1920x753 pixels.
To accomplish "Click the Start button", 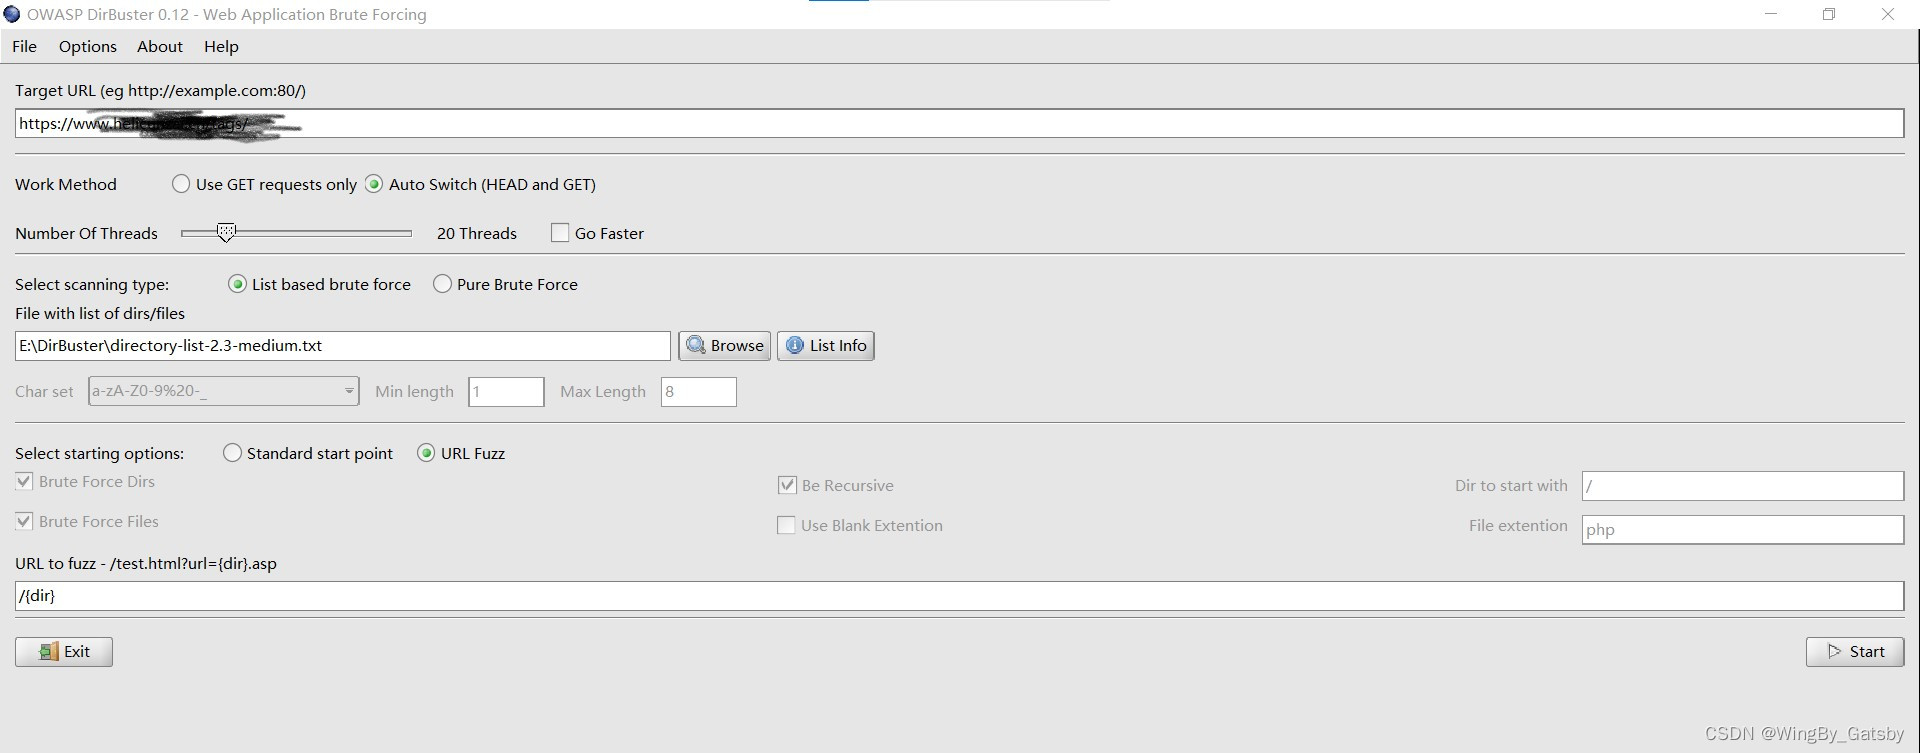I will (1855, 652).
